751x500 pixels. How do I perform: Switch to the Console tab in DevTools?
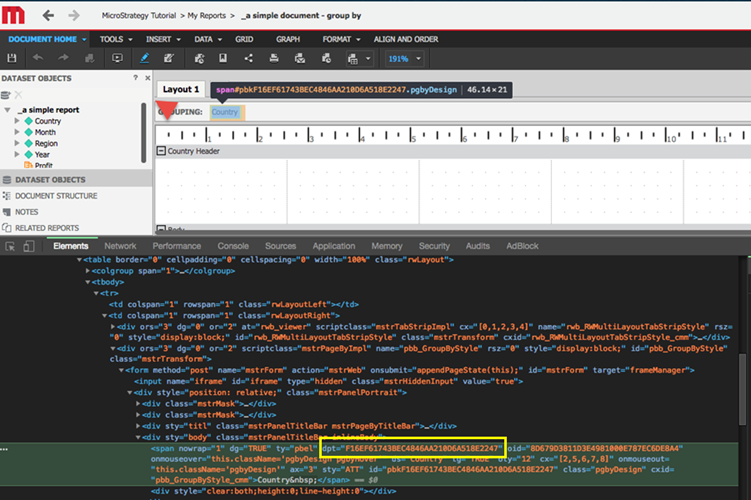(233, 246)
